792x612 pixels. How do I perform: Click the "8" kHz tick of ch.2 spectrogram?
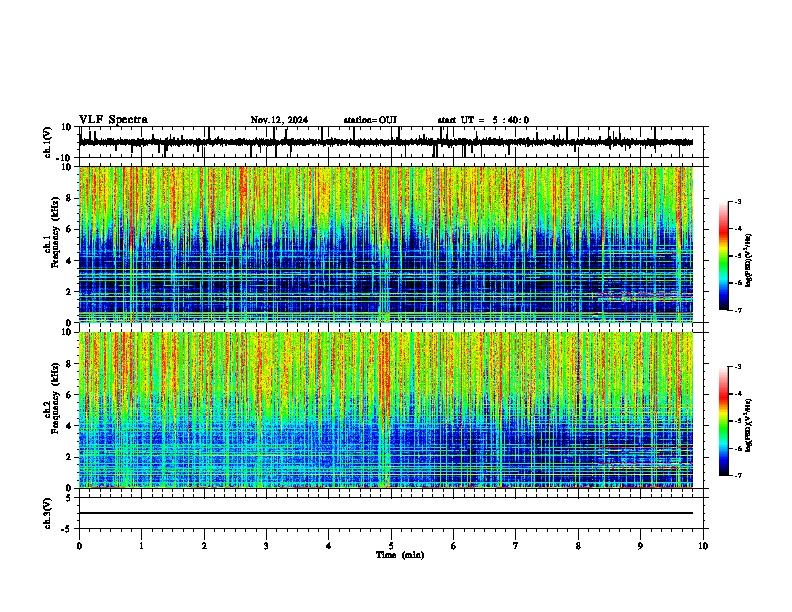pos(69,363)
